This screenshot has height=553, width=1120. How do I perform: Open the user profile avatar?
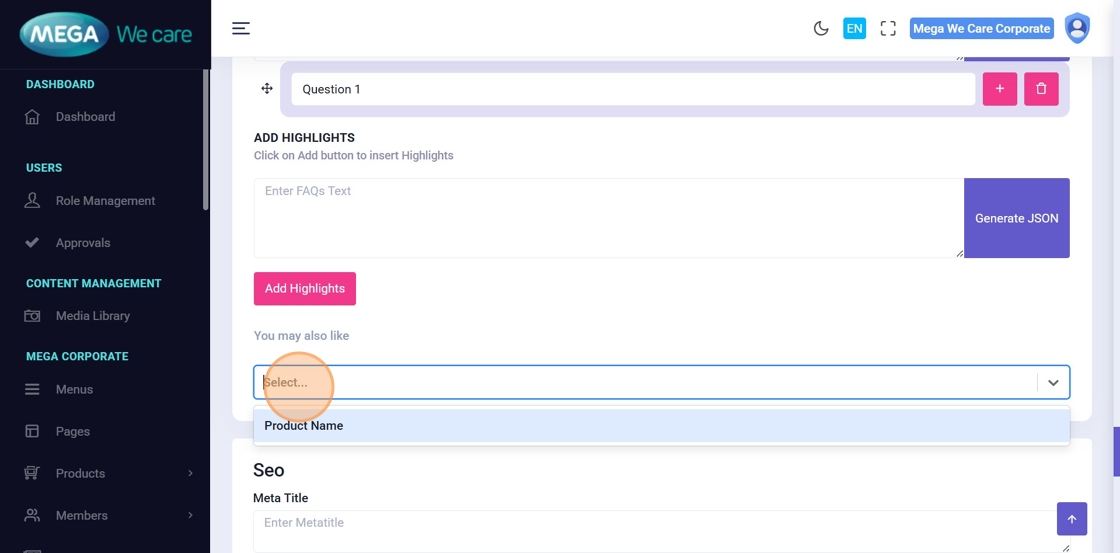[1077, 28]
